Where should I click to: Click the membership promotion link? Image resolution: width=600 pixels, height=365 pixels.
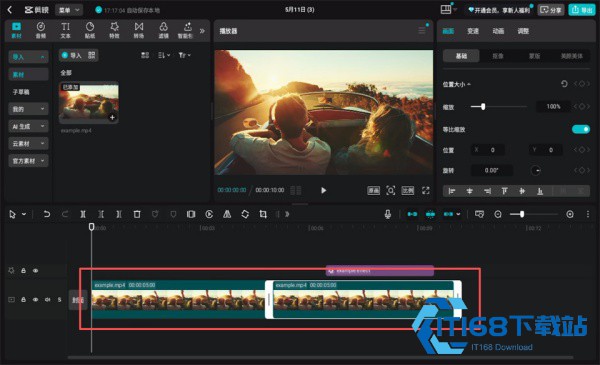[499, 10]
